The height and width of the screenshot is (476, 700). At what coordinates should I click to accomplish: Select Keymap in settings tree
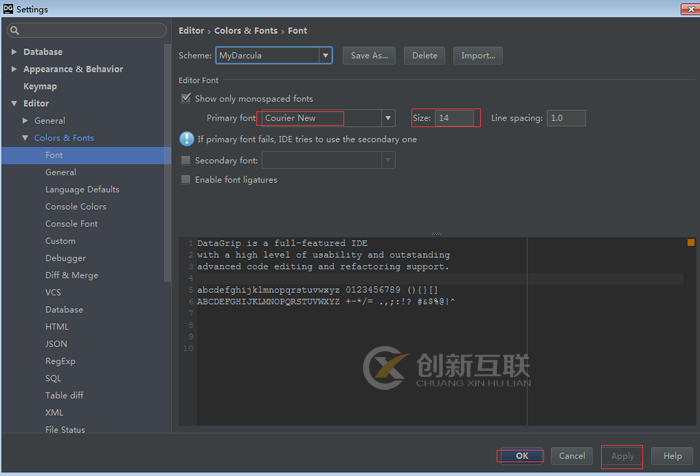coord(40,86)
